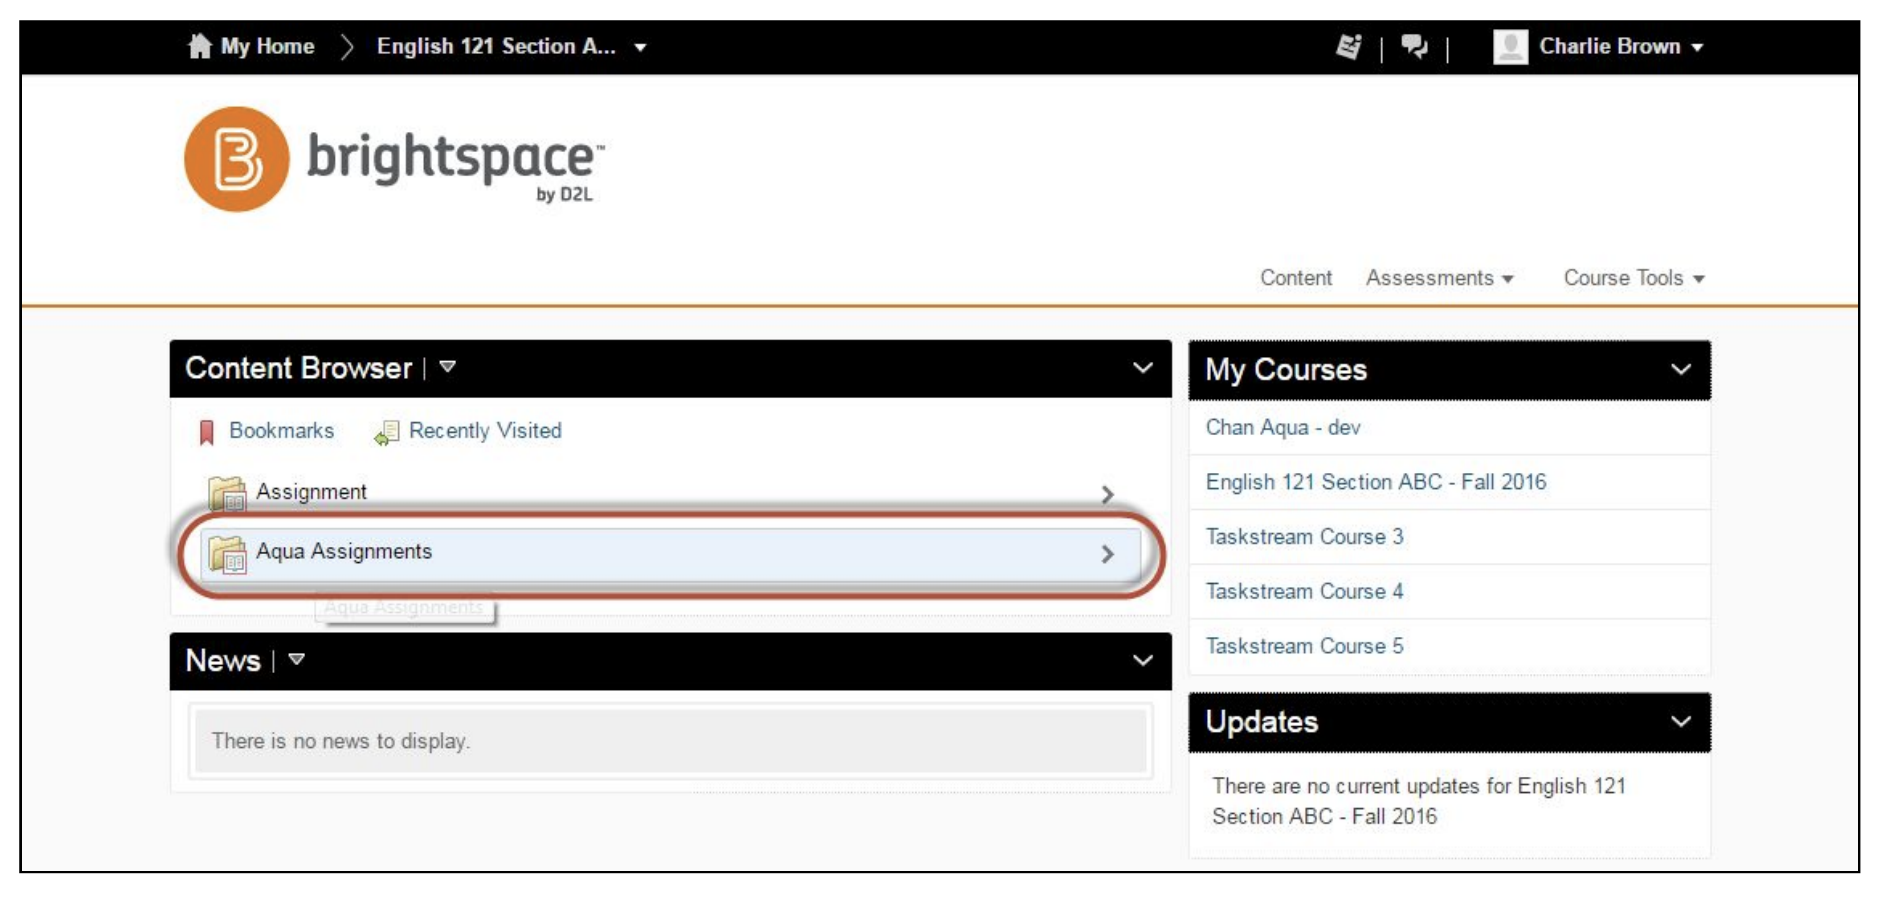Click the Aqua Assignments folder icon
Viewport: 1884px width, 904px height.
pos(227,553)
